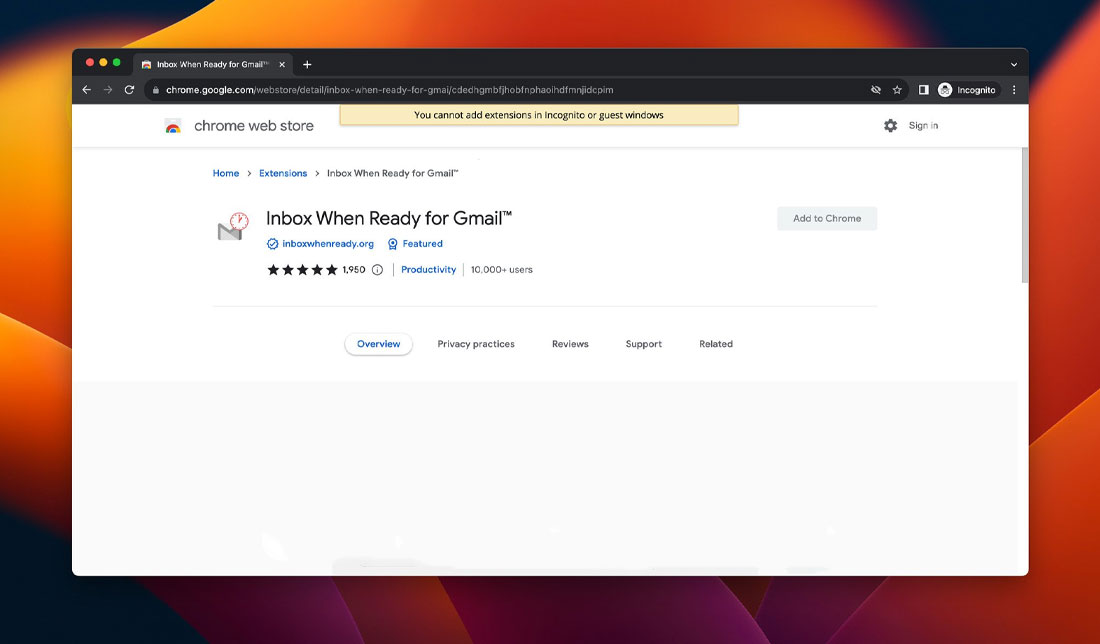Open the Privacy practices tab
This screenshot has width=1100, height=644.
[476, 343]
